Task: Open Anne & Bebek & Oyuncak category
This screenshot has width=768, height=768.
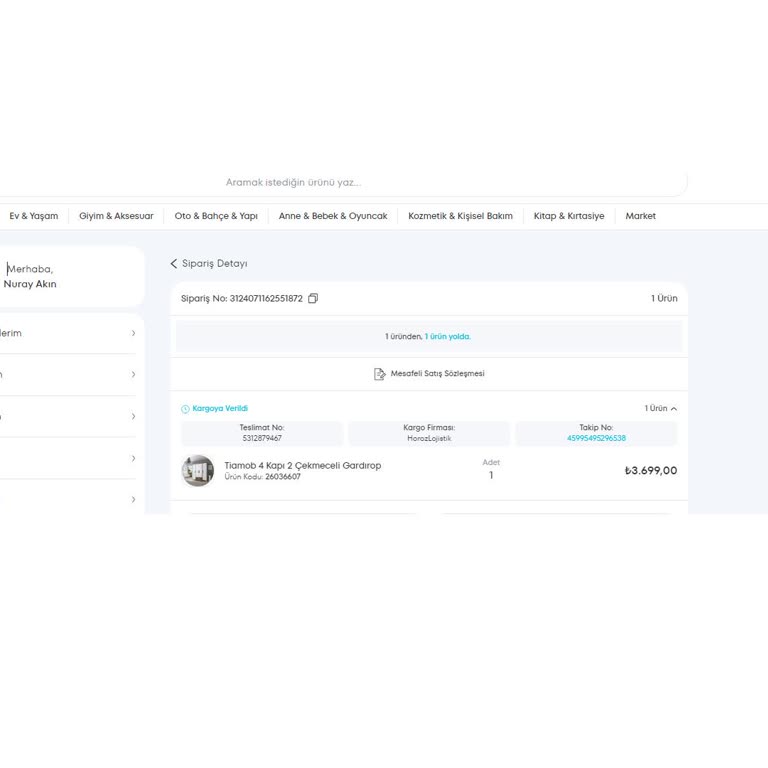Action: click(333, 216)
